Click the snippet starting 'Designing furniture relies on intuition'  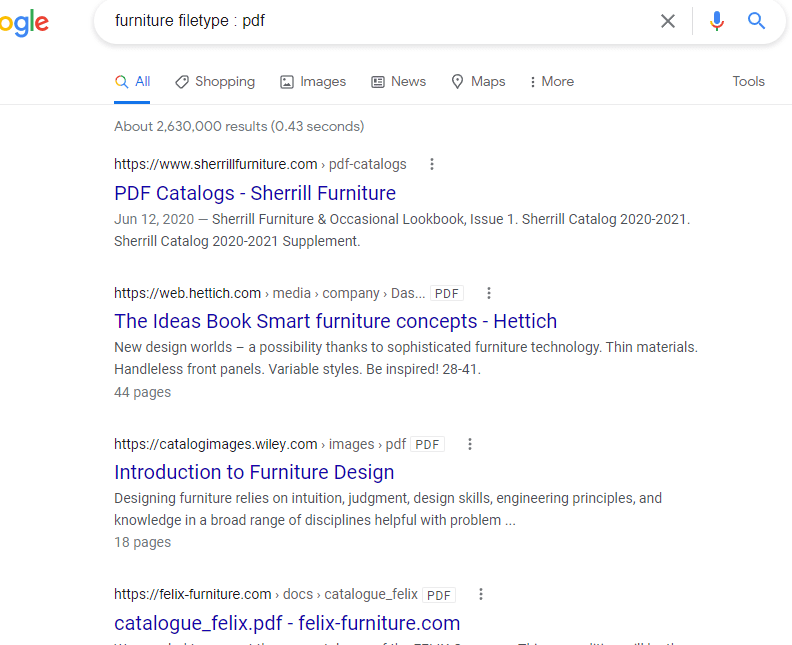[388, 509]
